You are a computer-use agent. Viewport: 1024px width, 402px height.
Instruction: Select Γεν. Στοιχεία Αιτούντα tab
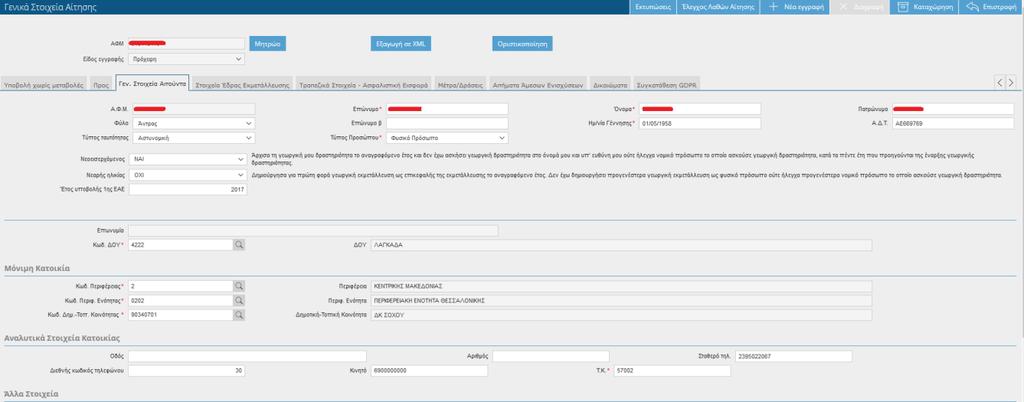tap(152, 84)
